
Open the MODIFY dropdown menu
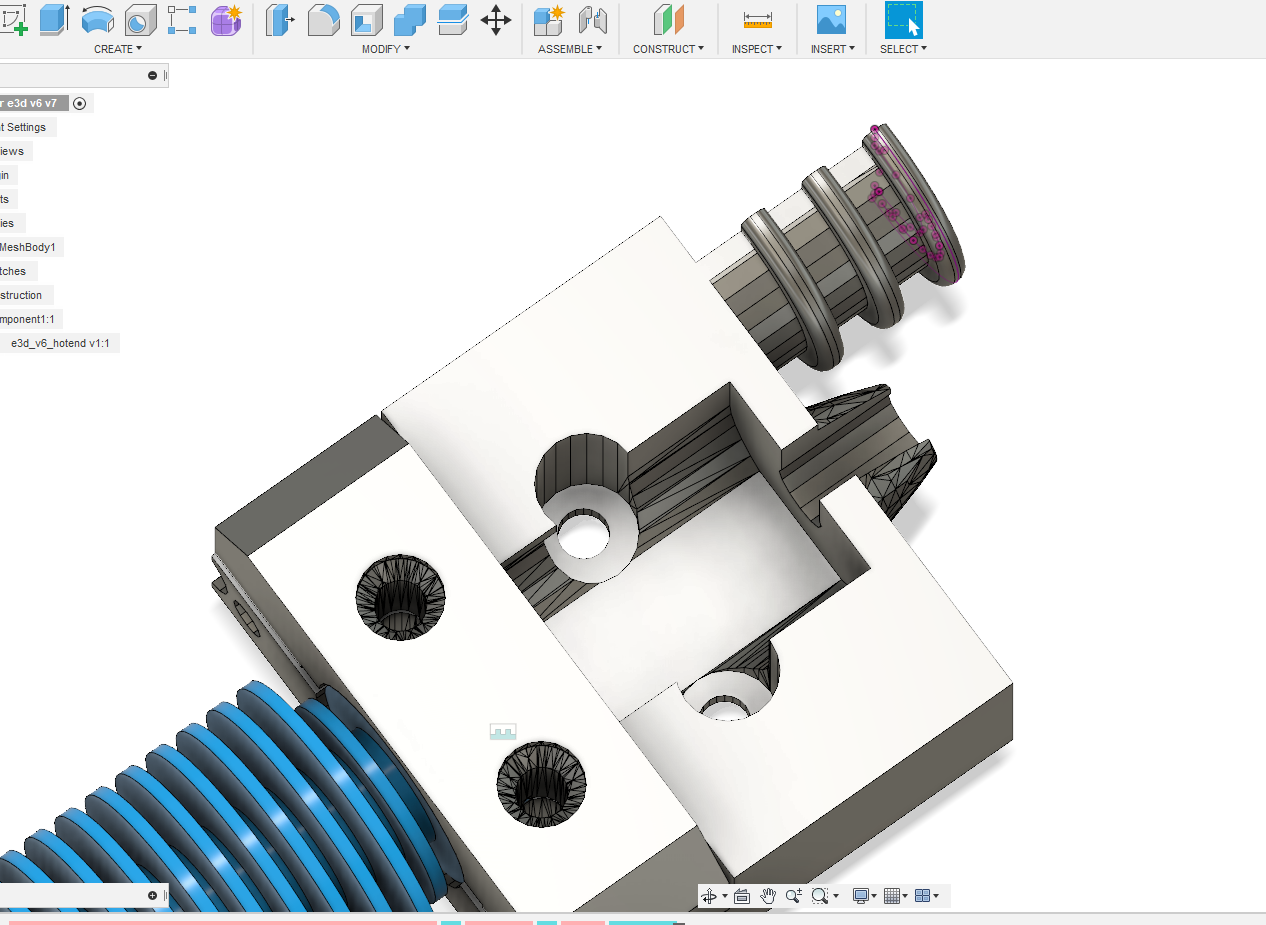pos(386,49)
